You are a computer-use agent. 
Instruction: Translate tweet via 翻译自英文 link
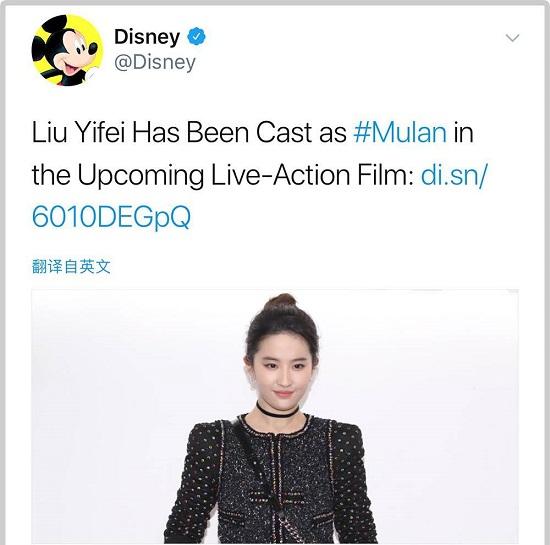click(71, 267)
